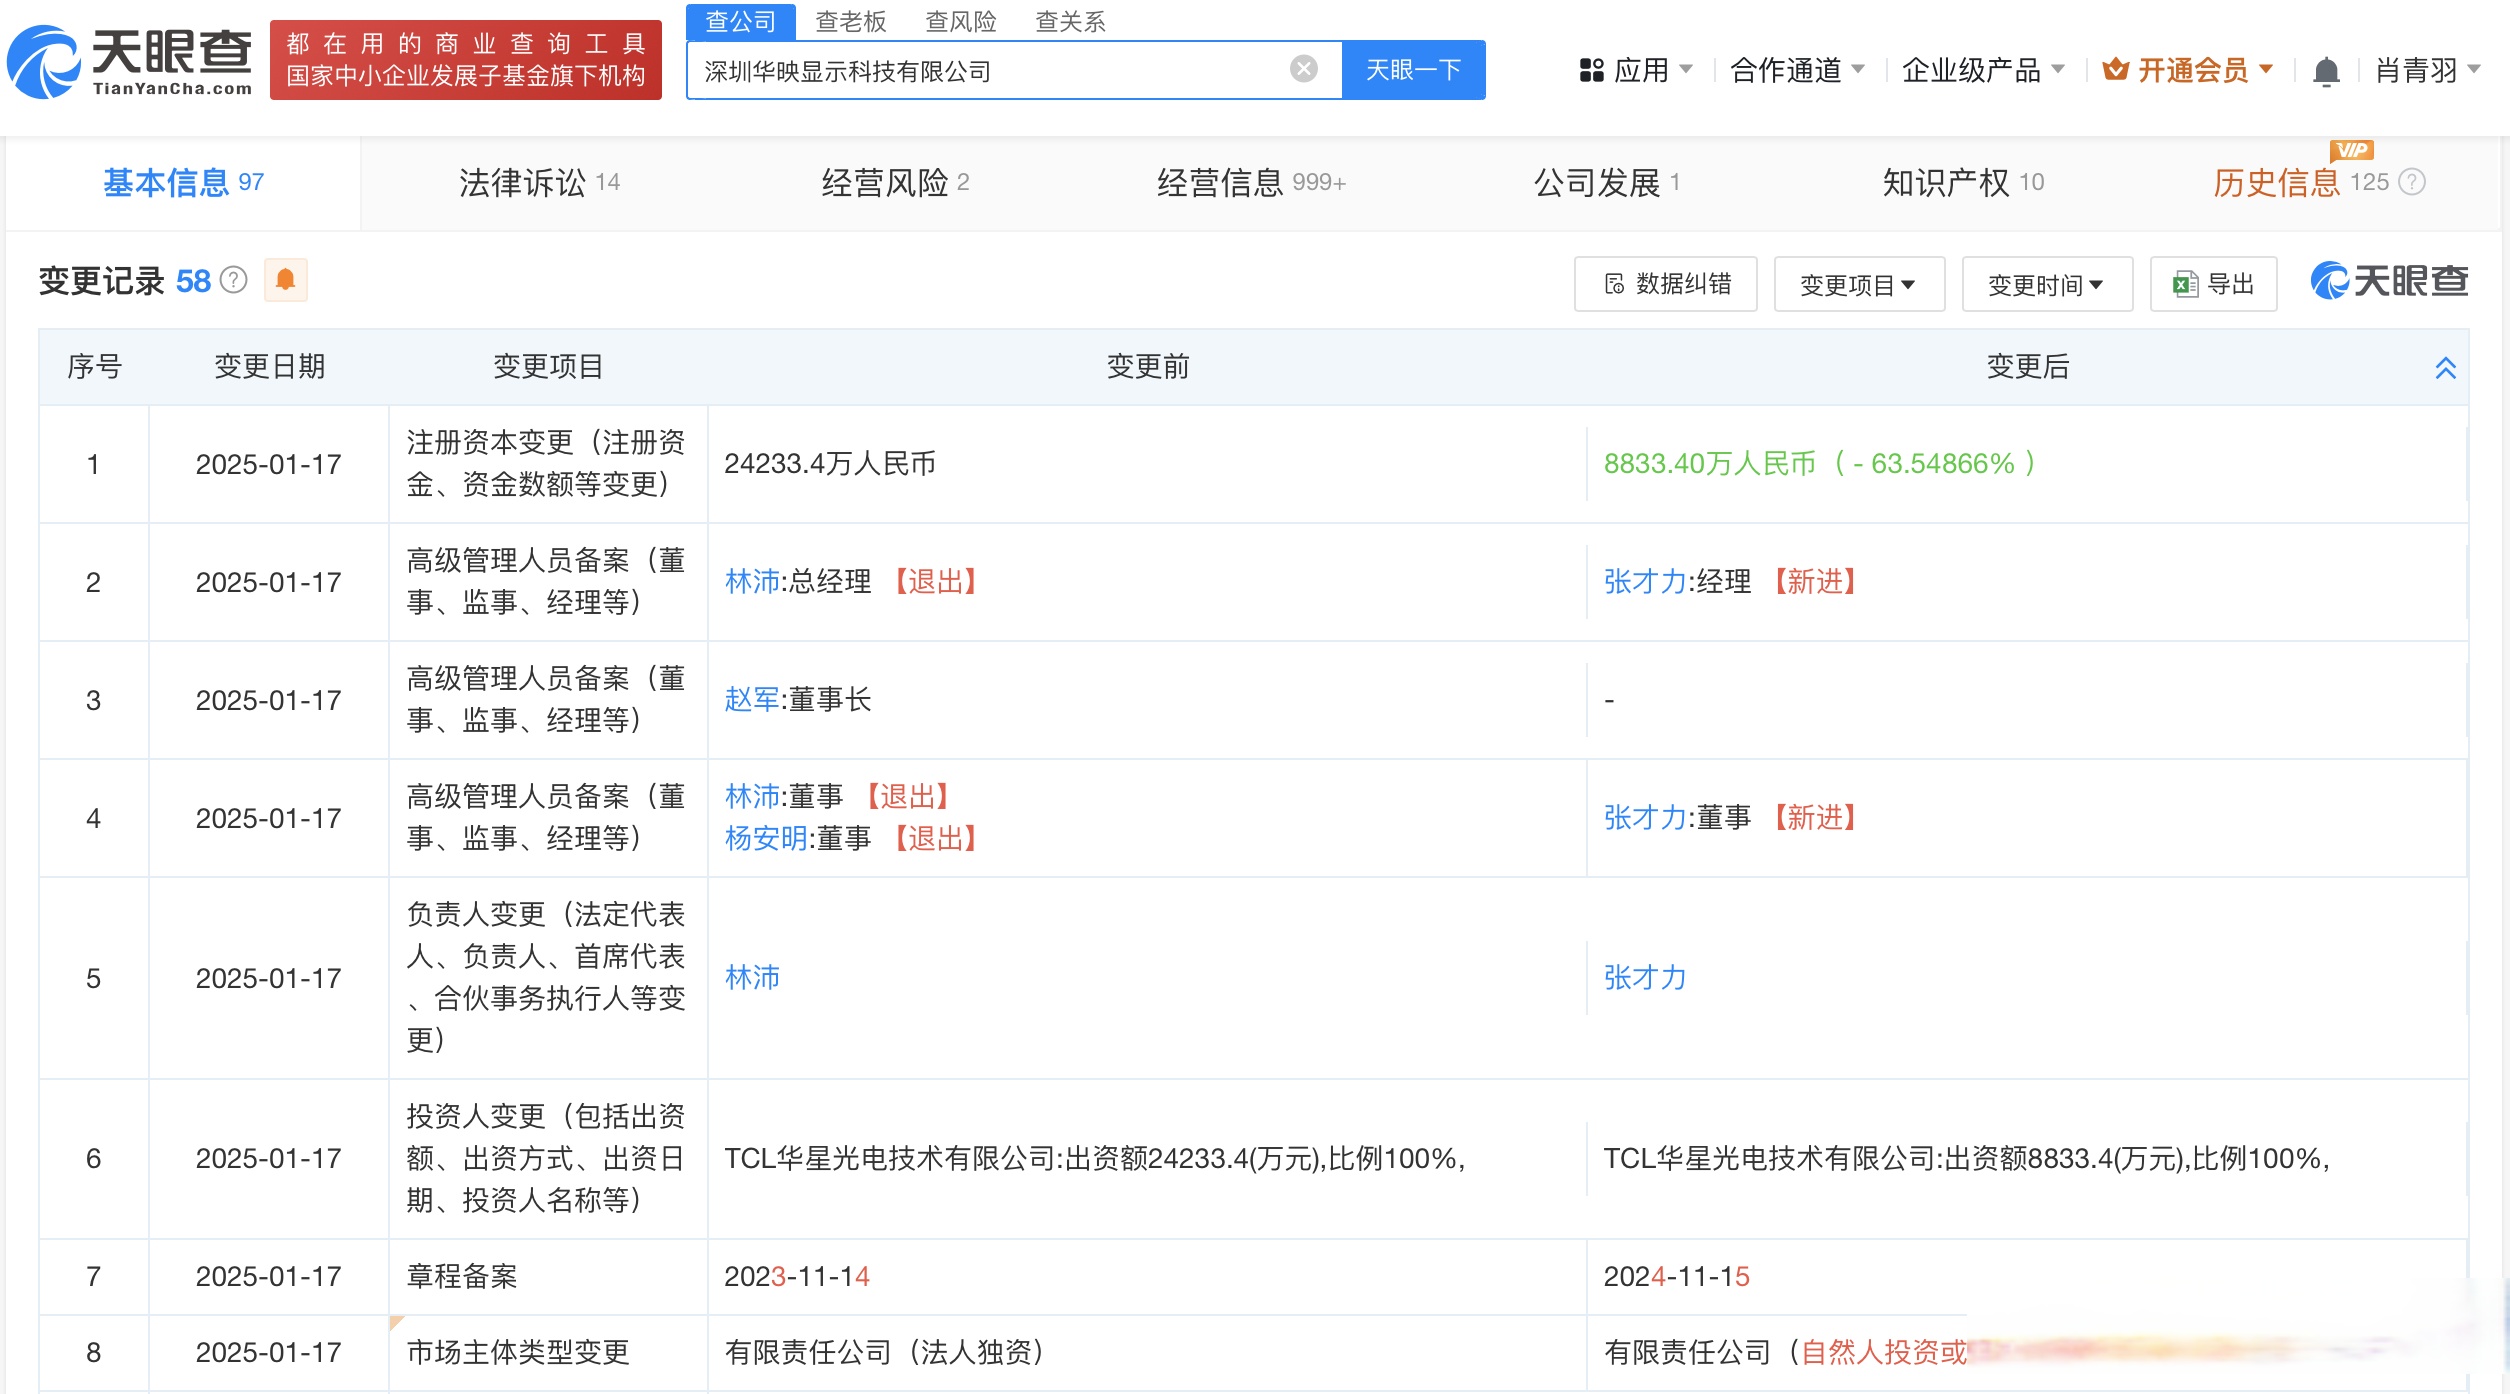Click the question mark beside 变更记录 58
The height and width of the screenshot is (1394, 2510).
coord(233,281)
